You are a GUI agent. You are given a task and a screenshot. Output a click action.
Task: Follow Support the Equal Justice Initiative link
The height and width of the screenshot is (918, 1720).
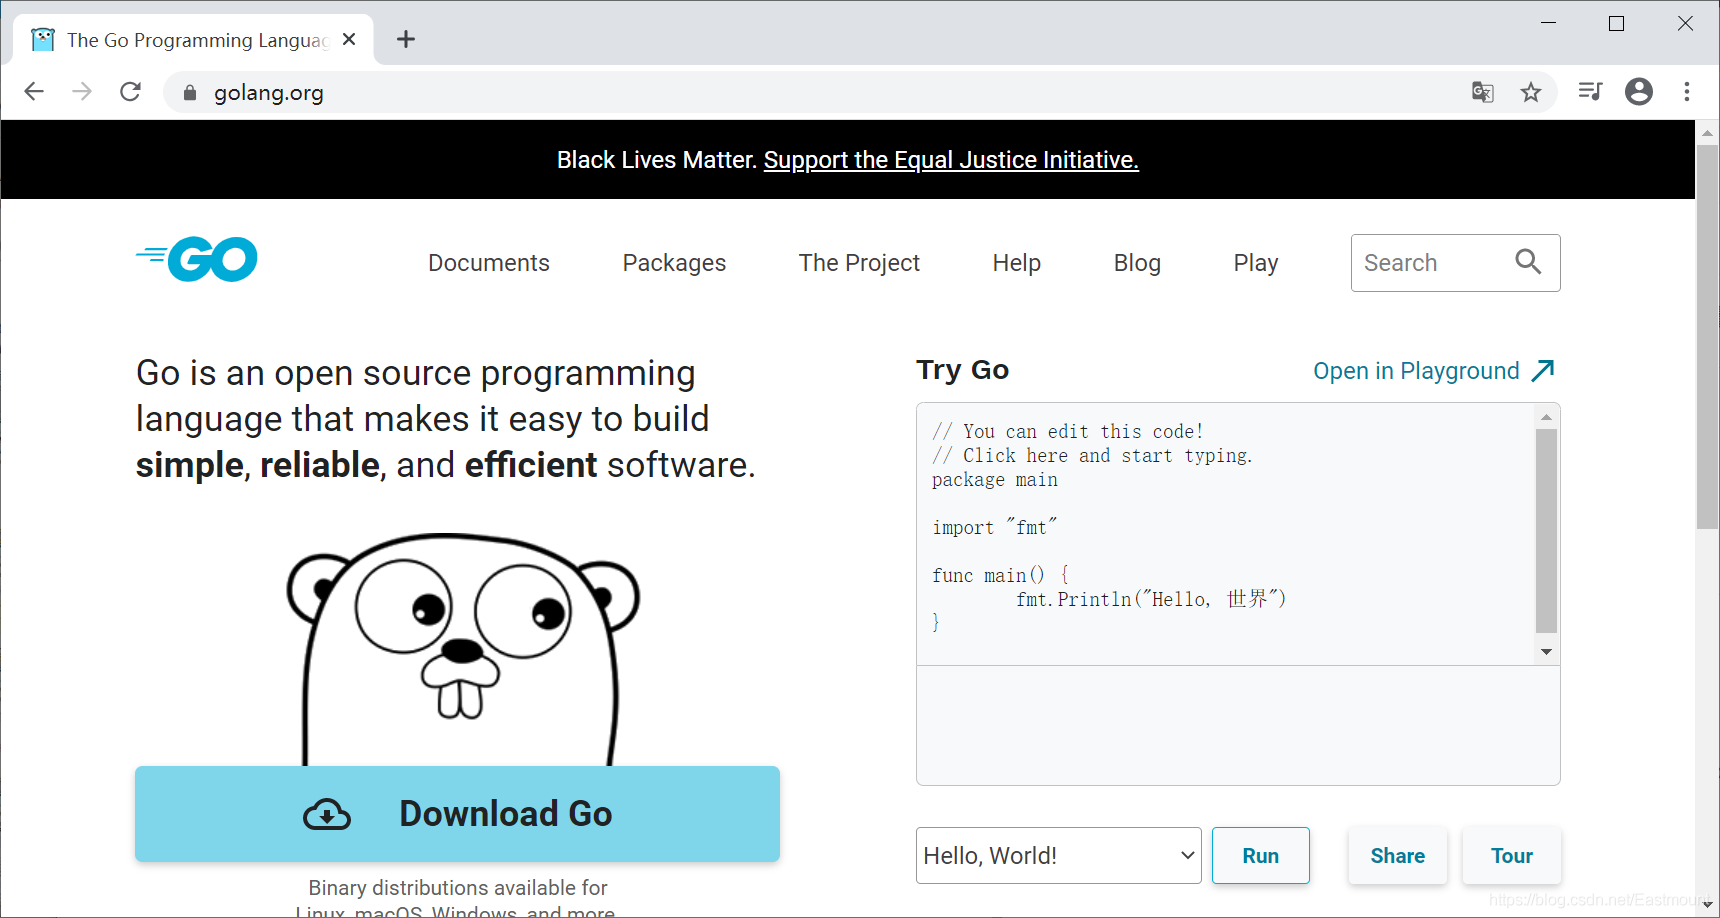coord(951,160)
